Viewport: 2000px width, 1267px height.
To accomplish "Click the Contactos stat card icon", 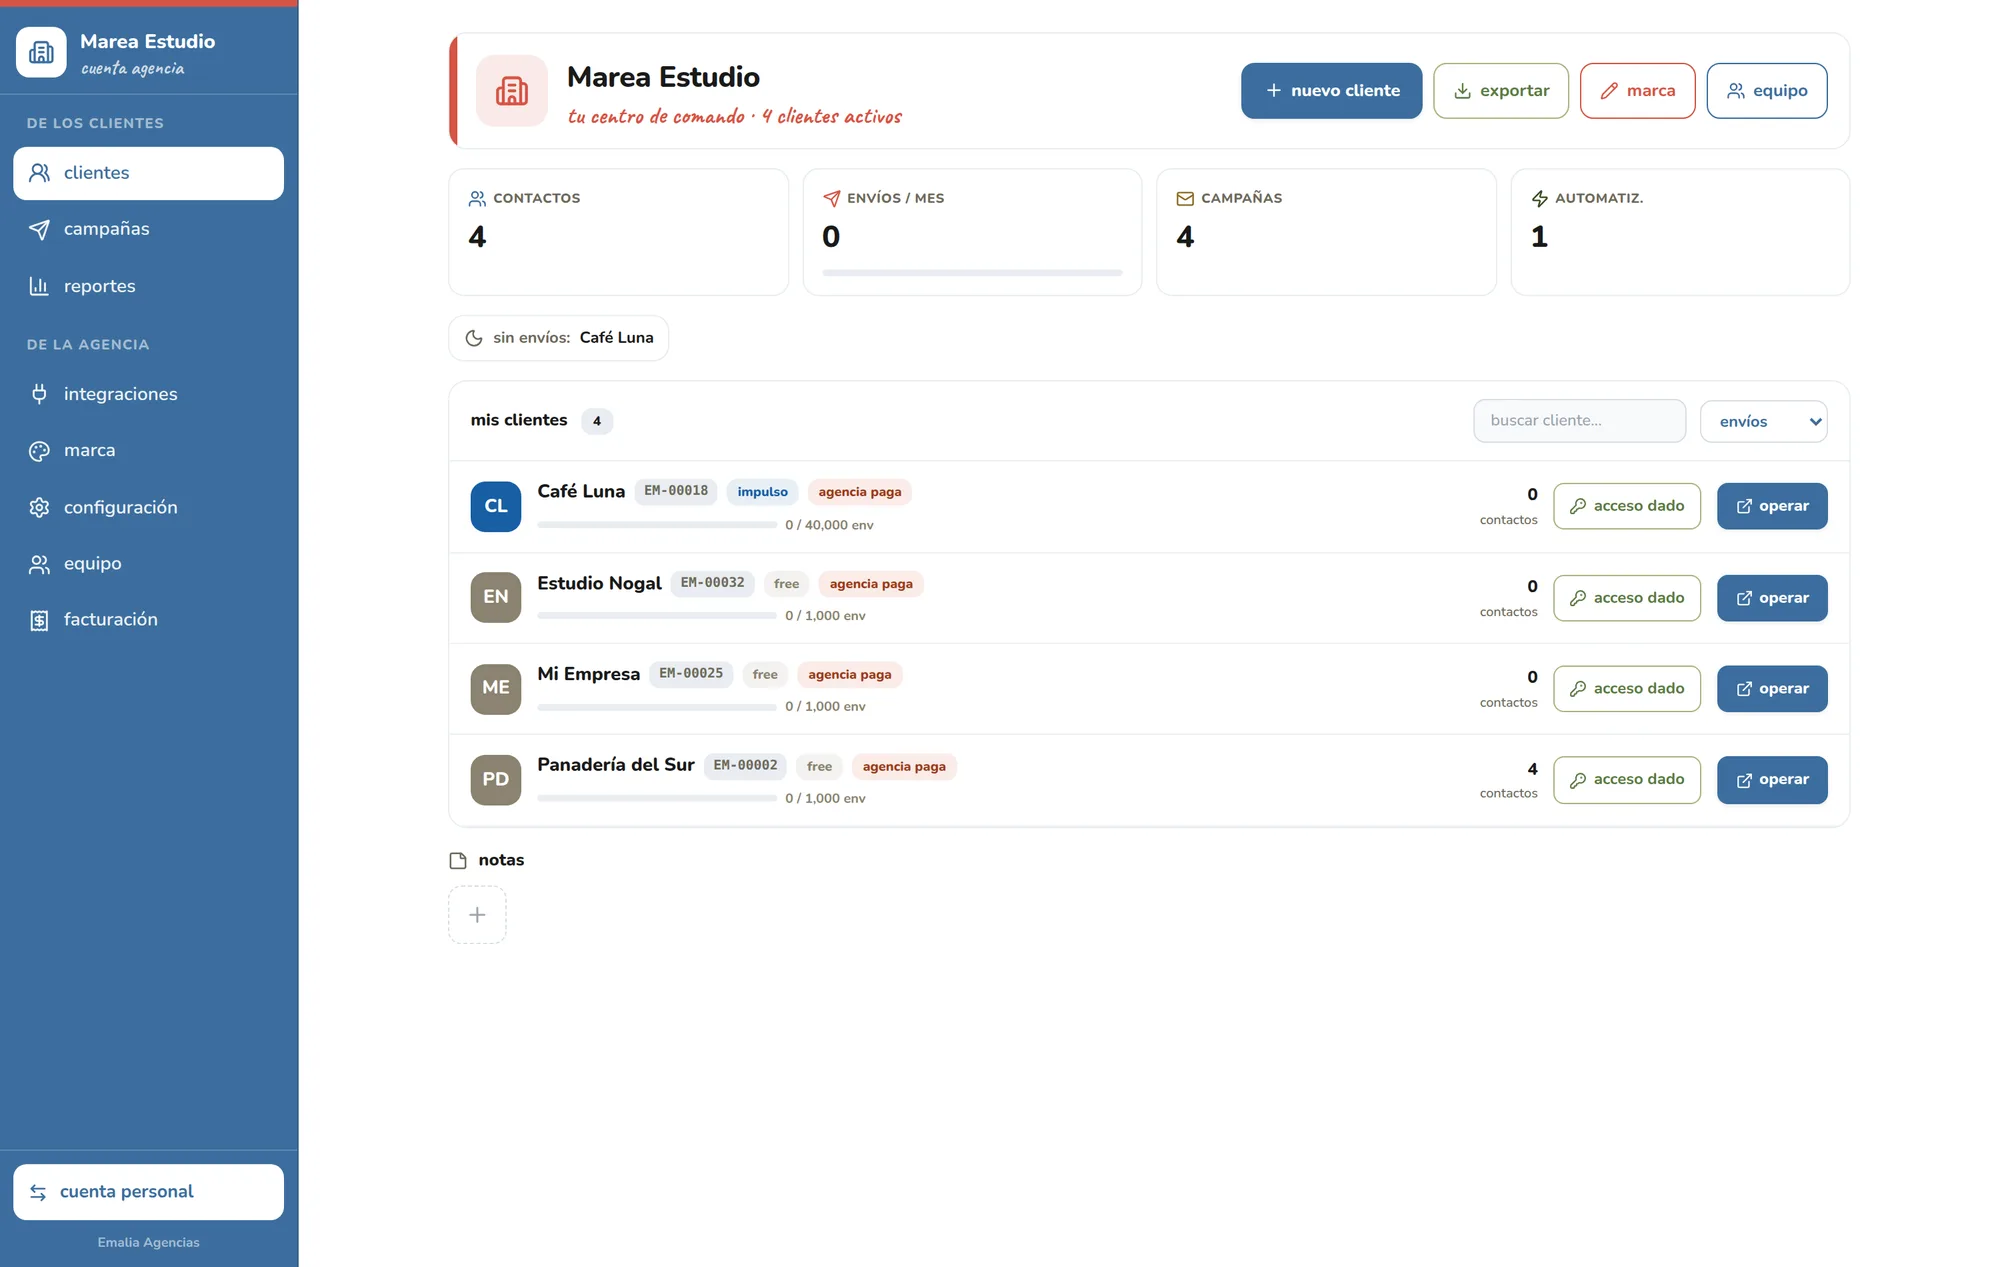I will click(477, 199).
